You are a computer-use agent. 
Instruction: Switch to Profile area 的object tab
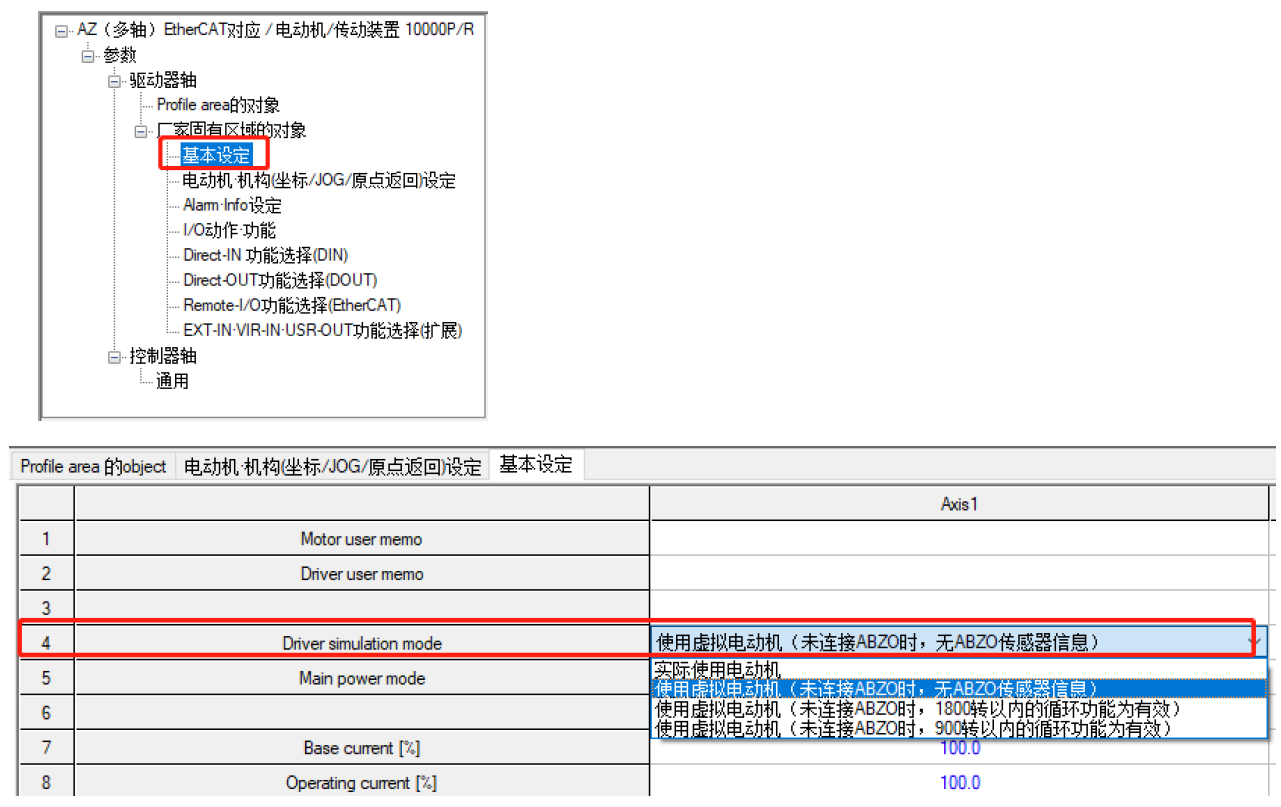[x=94, y=467]
